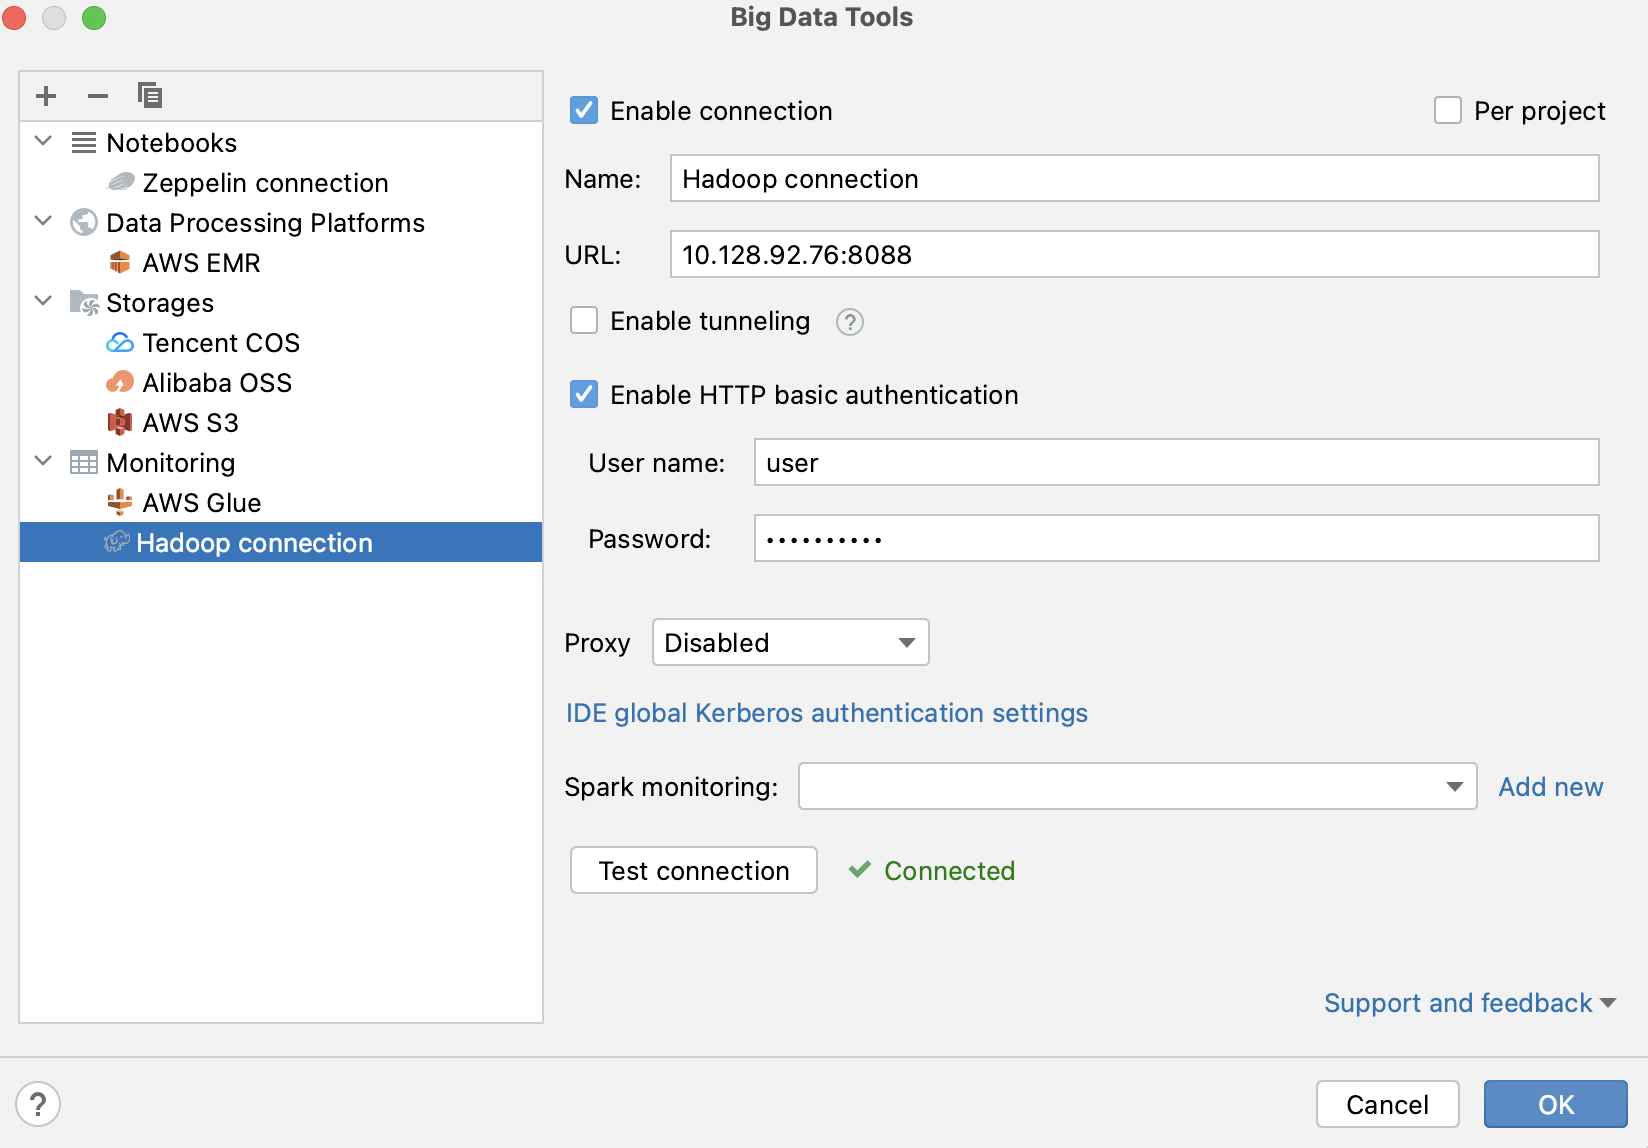
Task: Select Hadoop connection in the tree
Action: (281, 542)
